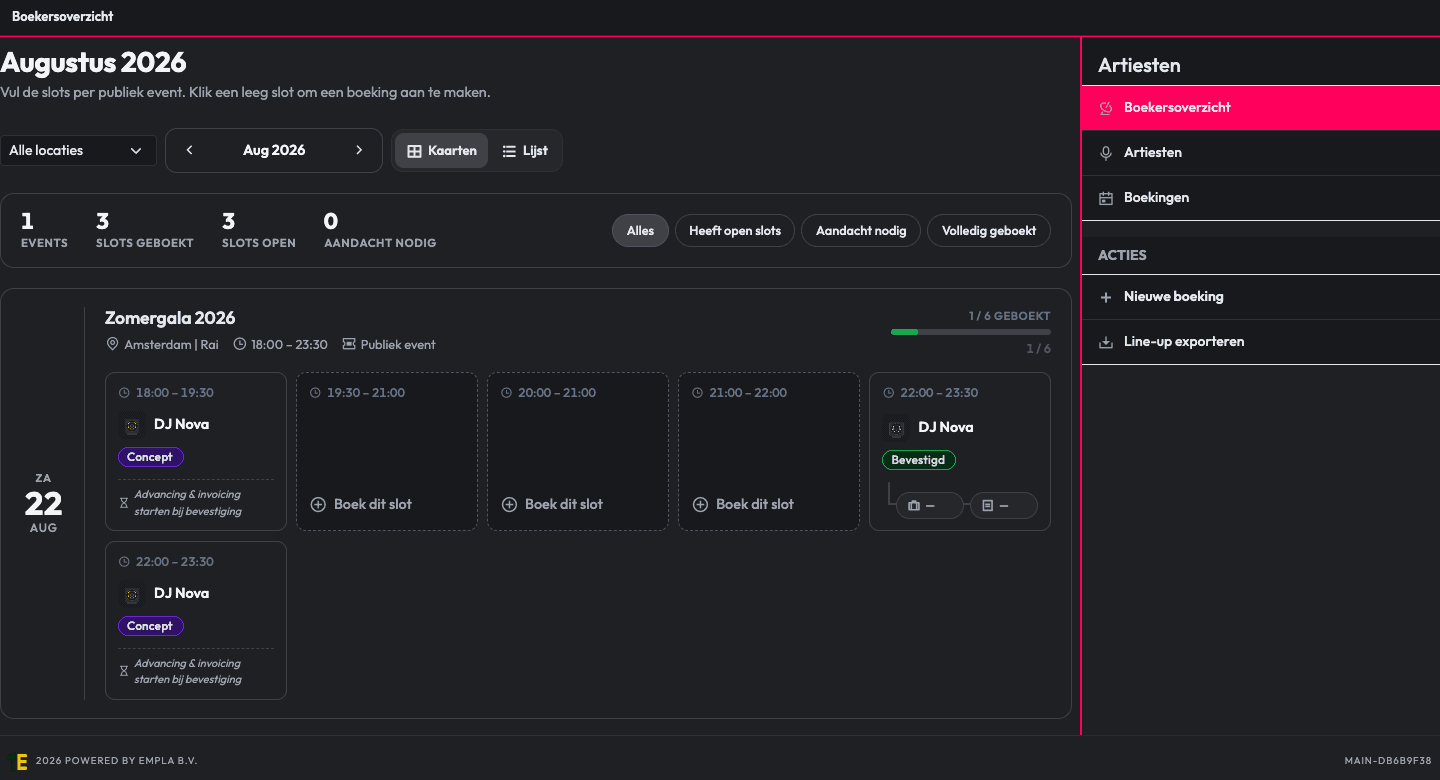This screenshot has height=780, width=1440.
Task: Click the ZA 22 AUG date label
Action: [43, 503]
